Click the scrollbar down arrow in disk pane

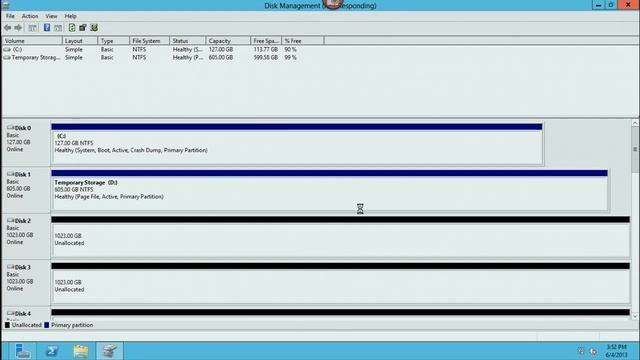pyautogui.click(x=635, y=316)
